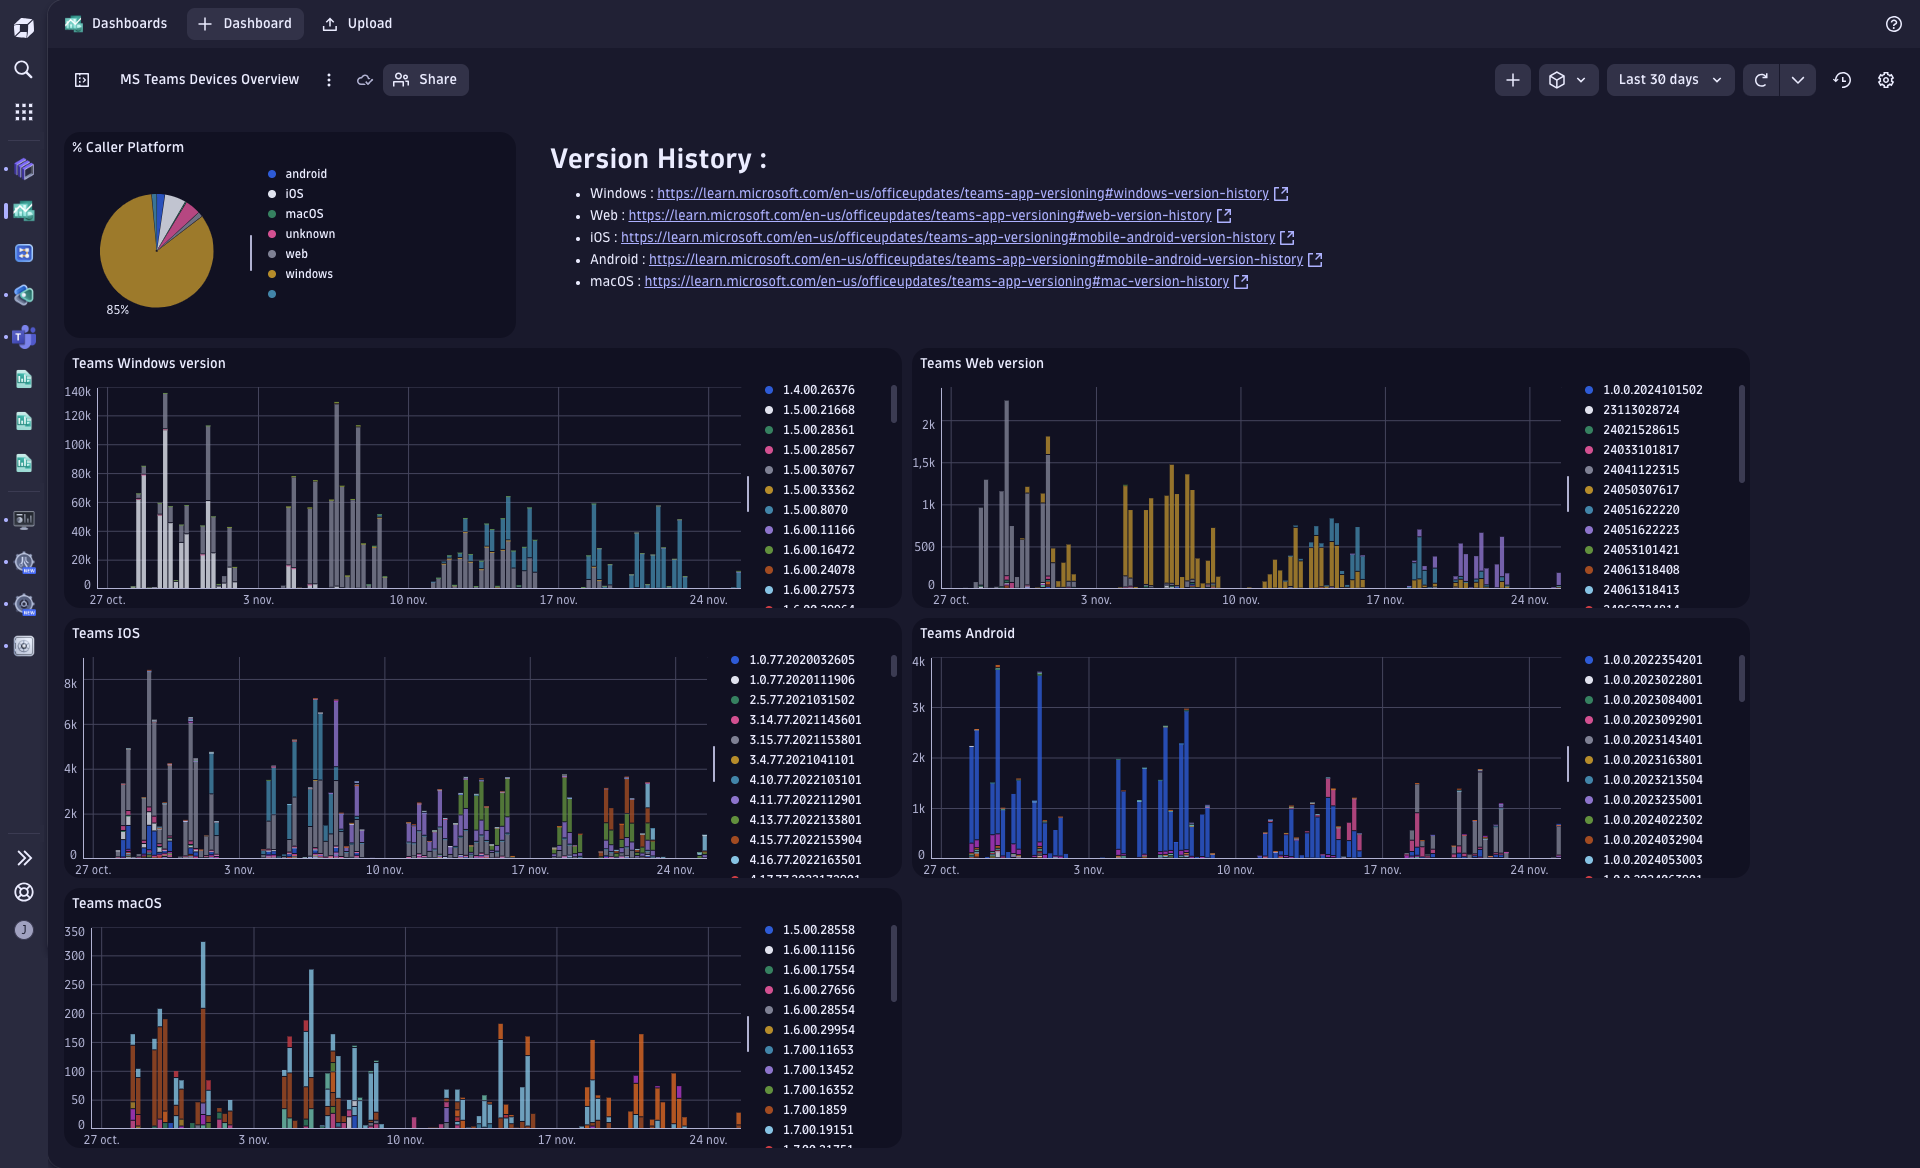Click legend entry 1.7.00.19151
Image resolution: width=1920 pixels, height=1168 pixels.
click(x=810, y=1130)
